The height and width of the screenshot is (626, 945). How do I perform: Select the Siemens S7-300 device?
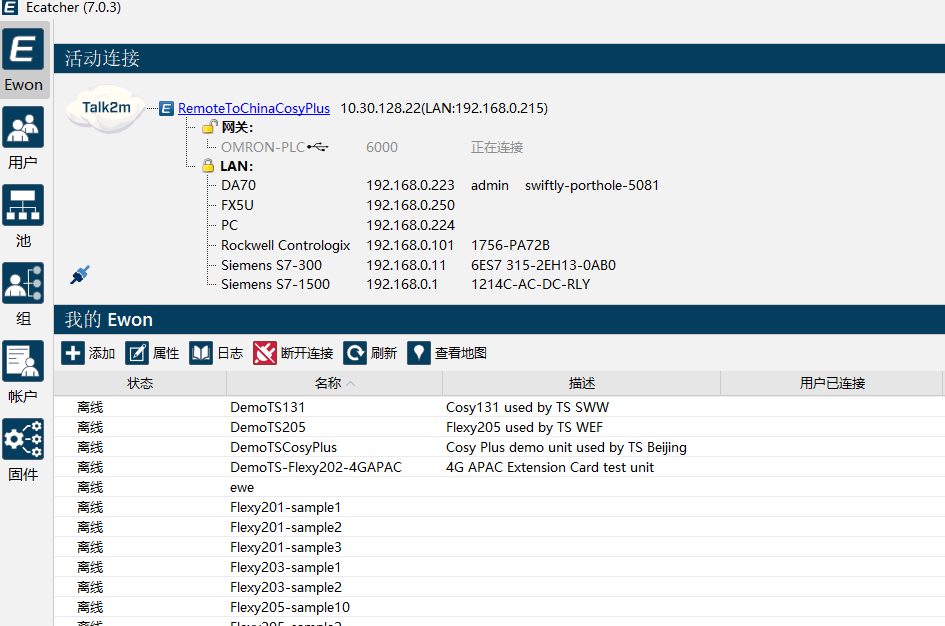point(271,265)
